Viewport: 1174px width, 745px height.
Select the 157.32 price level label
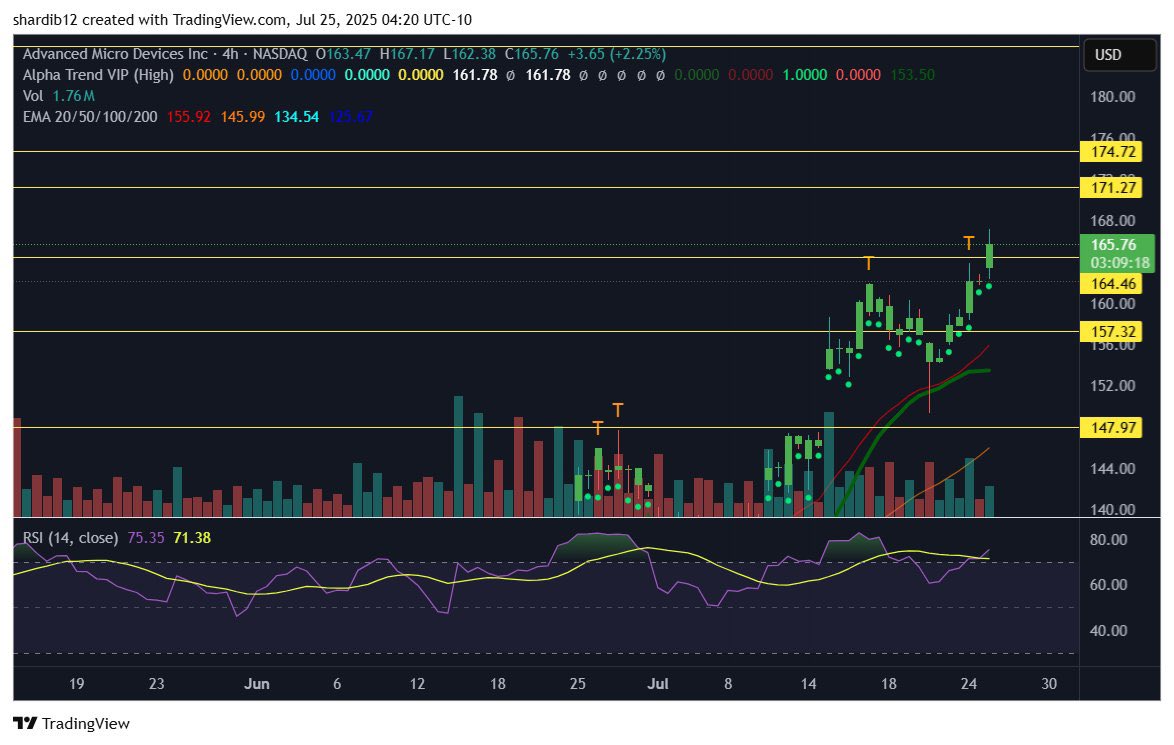(x=1111, y=332)
